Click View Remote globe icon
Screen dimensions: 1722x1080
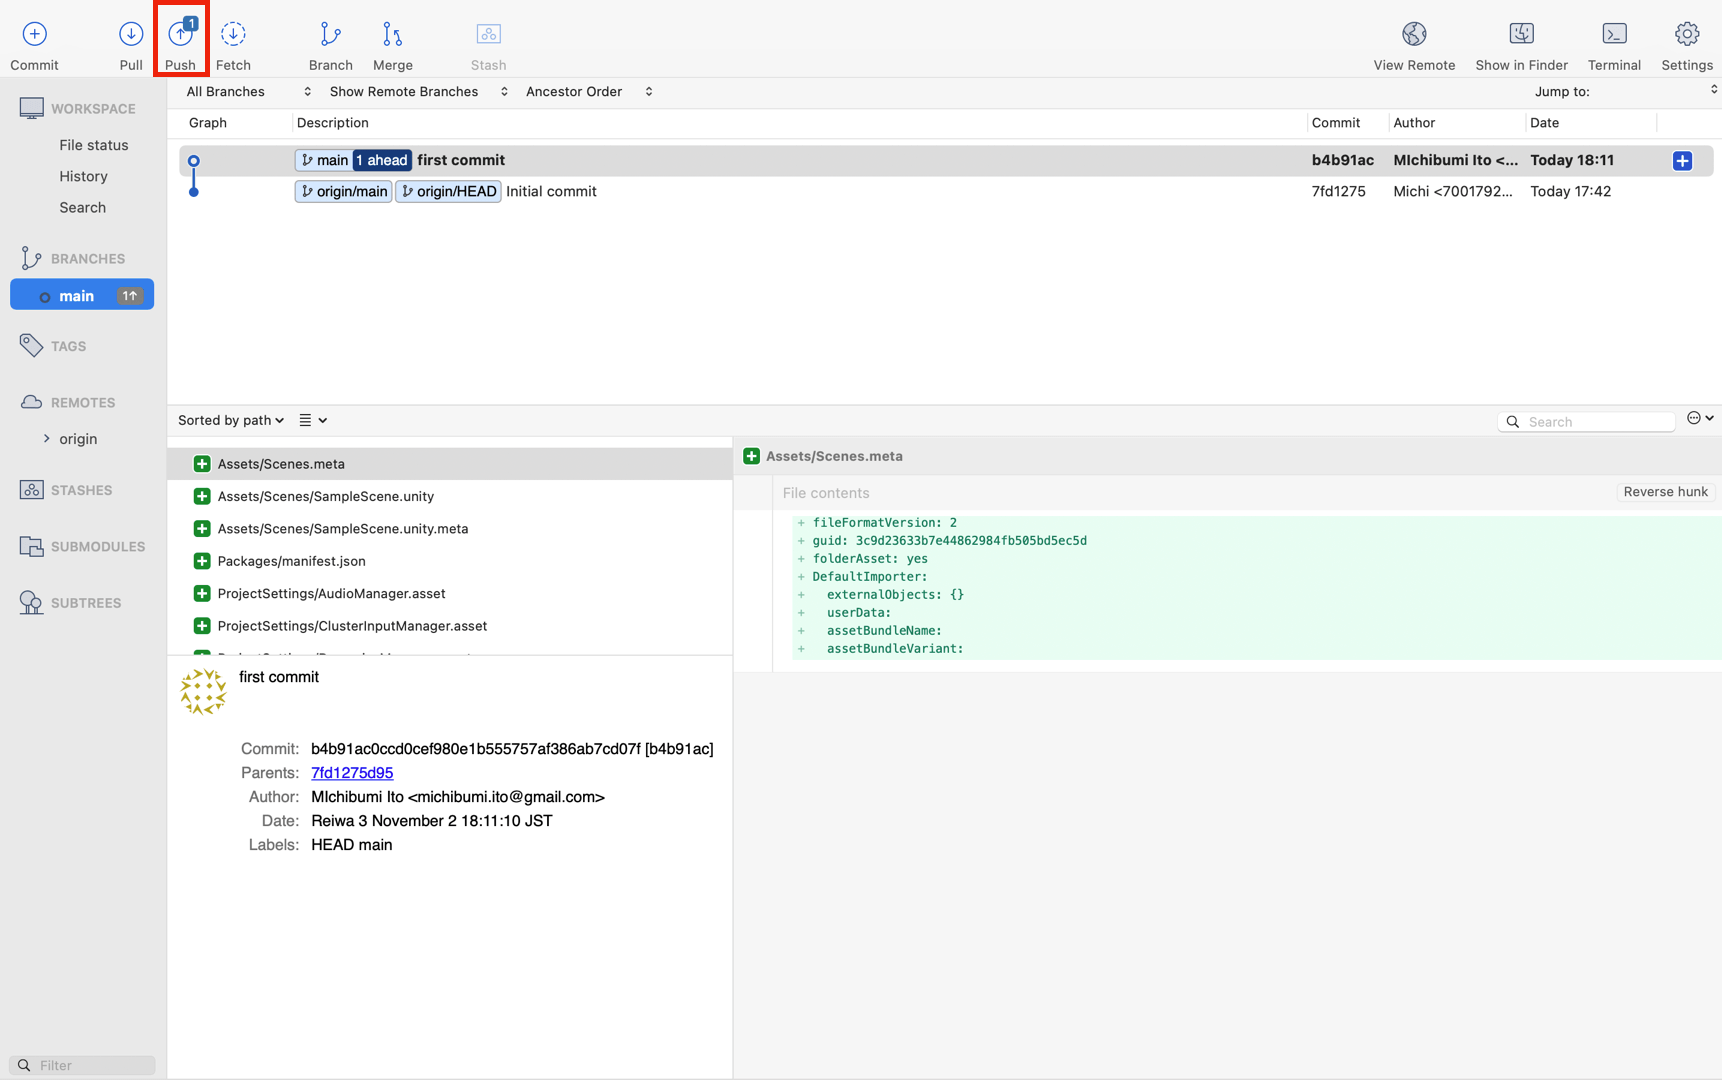click(x=1413, y=35)
